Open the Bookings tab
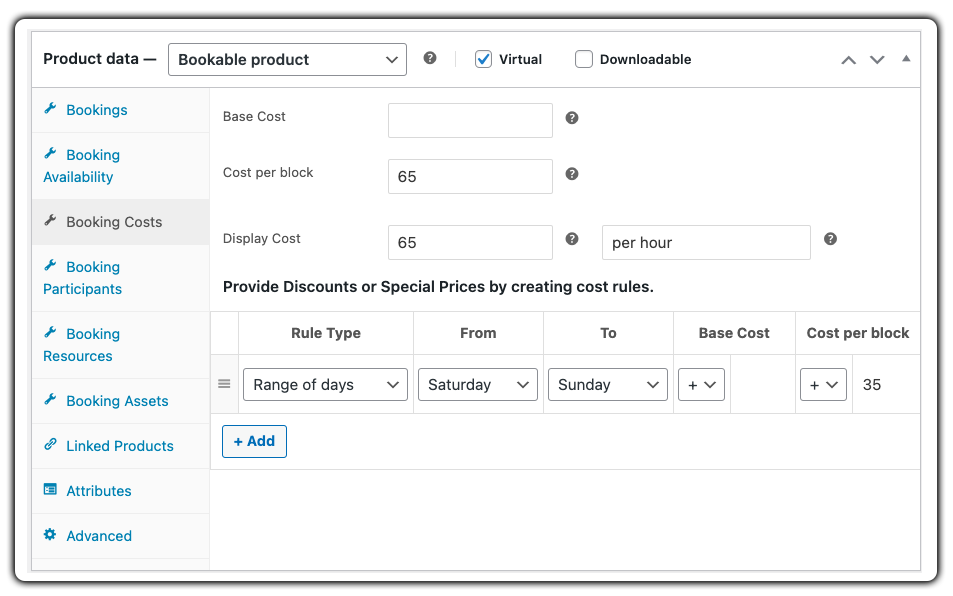953x596 pixels. [x=120, y=110]
